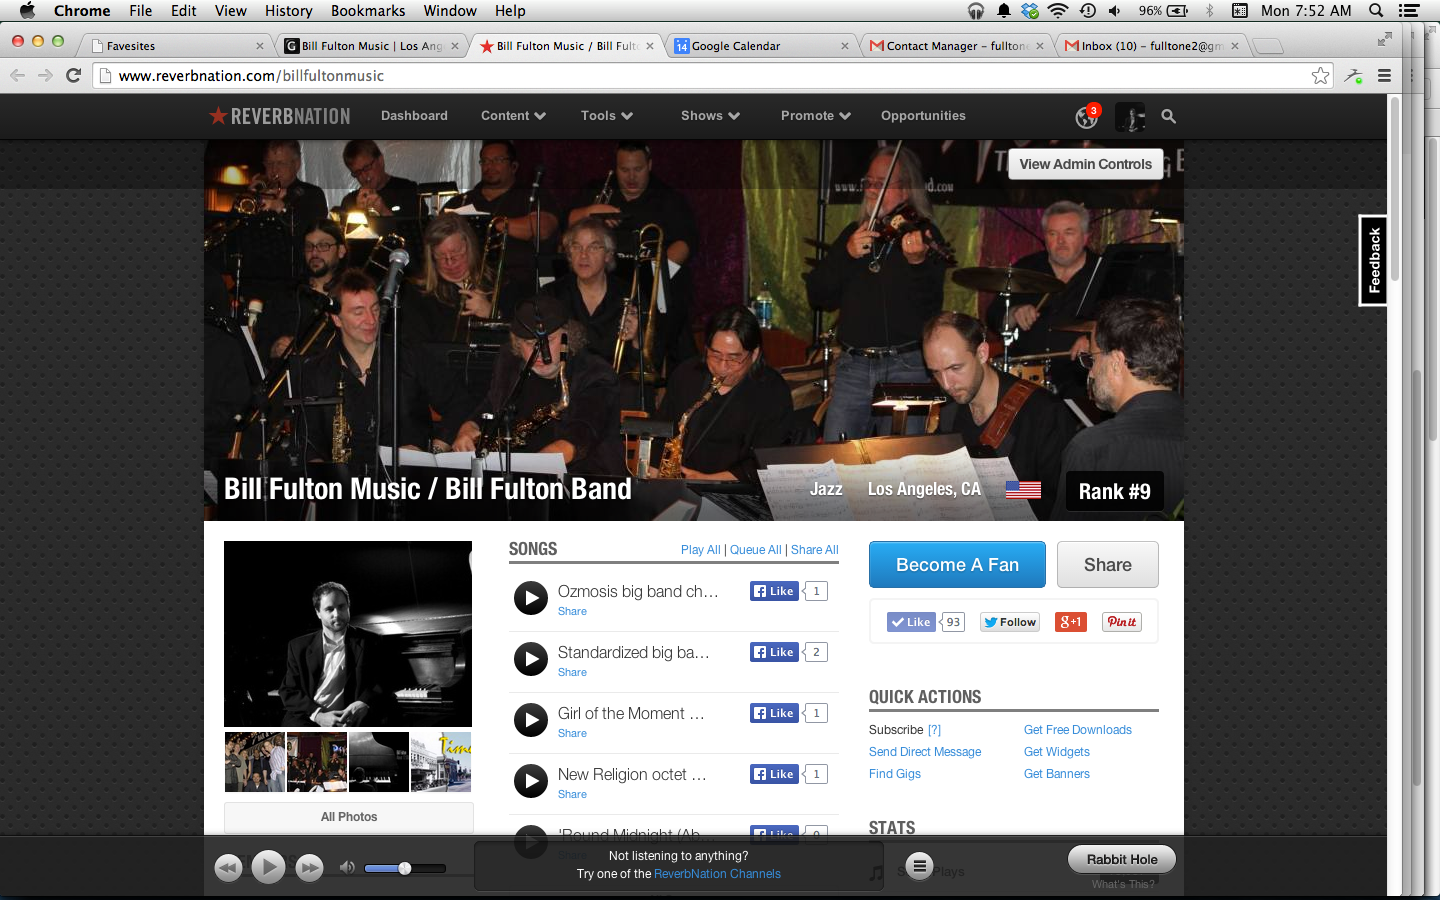1440x900 pixels.
Task: Reload the page
Action: pos(73,75)
